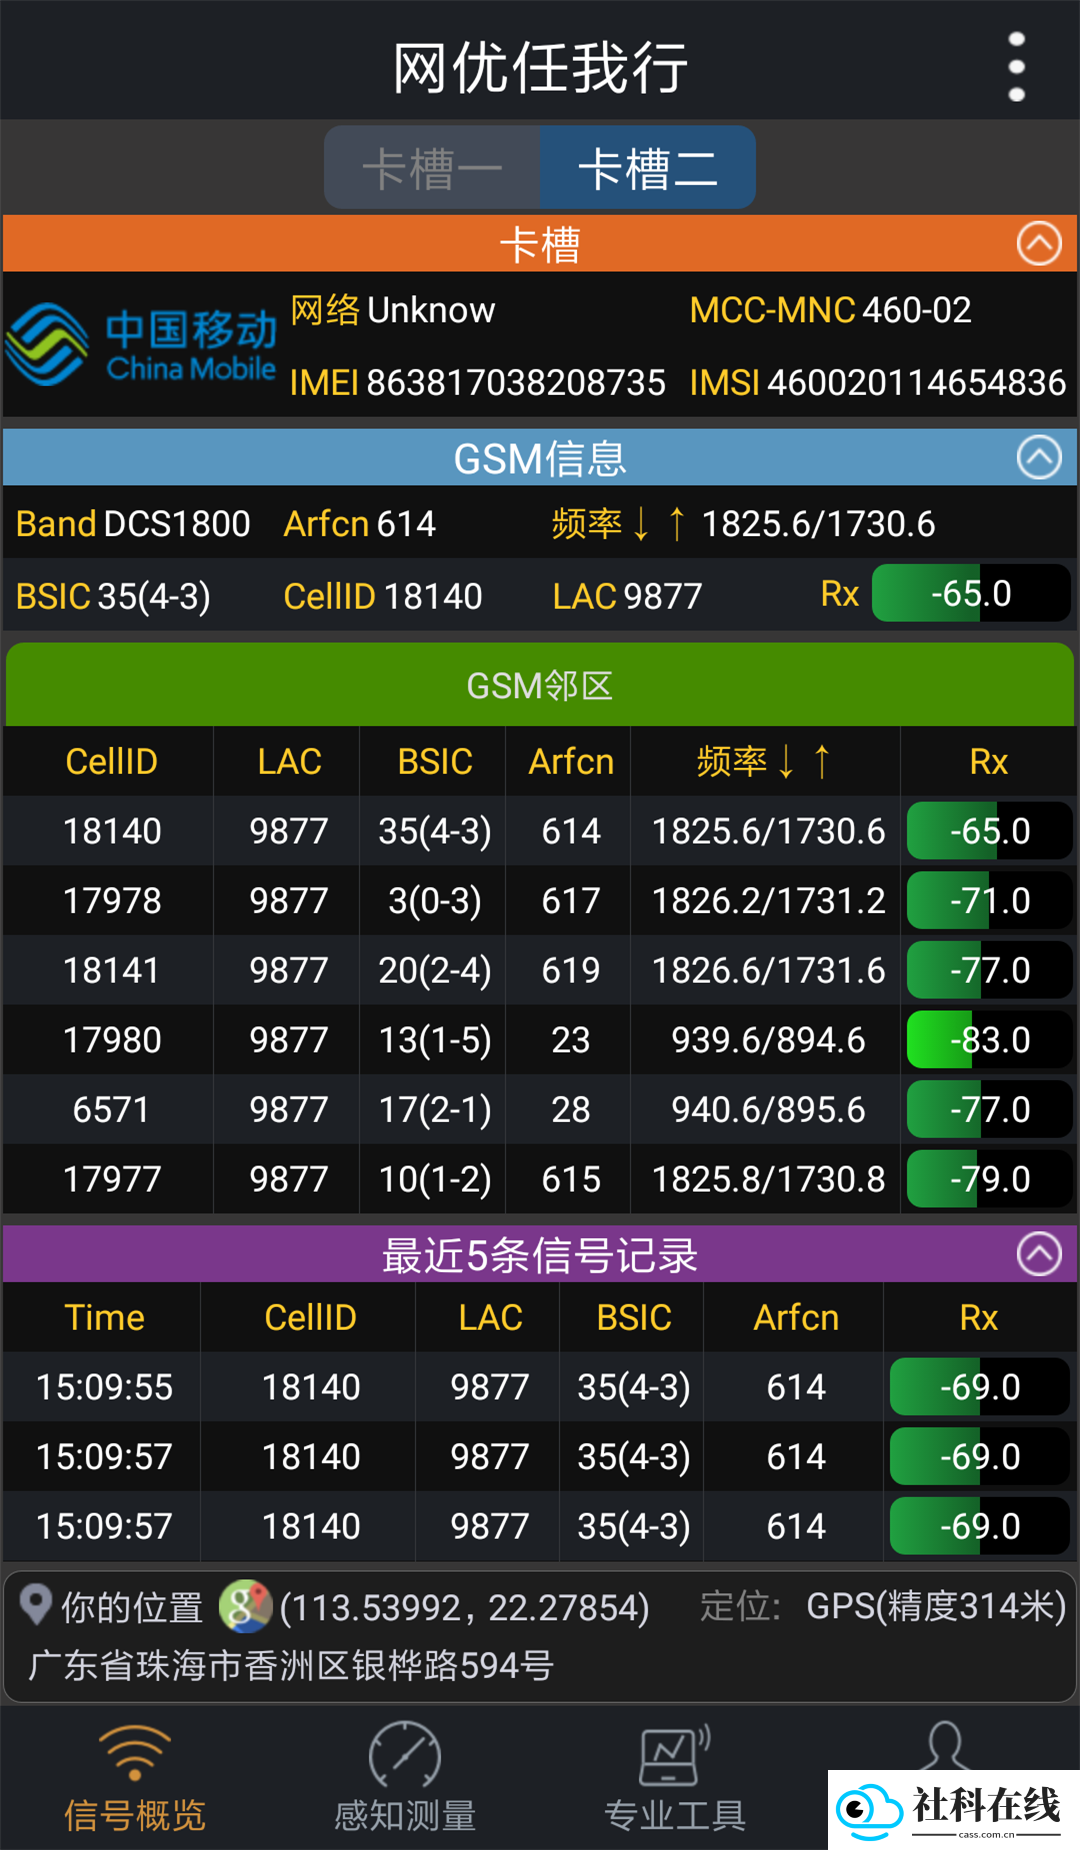
Task: Select neighbor row with CellID 17978
Action: click(x=540, y=901)
